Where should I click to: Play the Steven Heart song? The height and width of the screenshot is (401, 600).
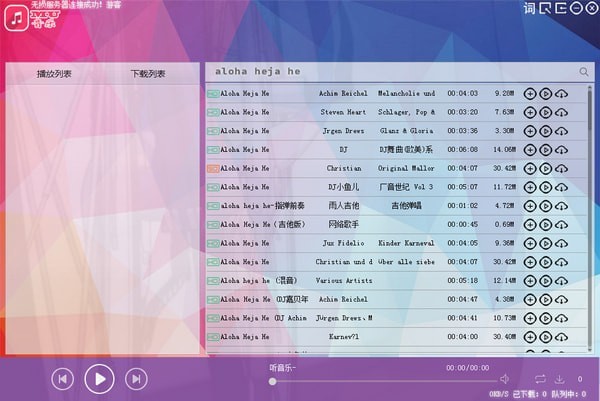click(545, 112)
